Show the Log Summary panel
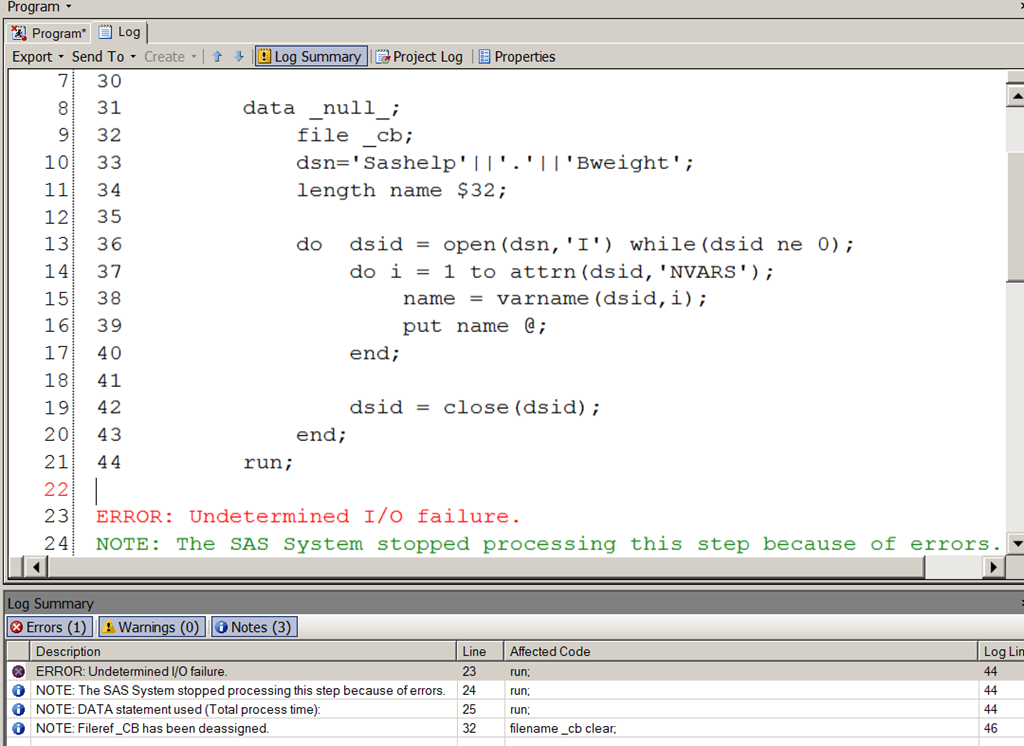Viewport: 1024px width, 746px height. [310, 56]
